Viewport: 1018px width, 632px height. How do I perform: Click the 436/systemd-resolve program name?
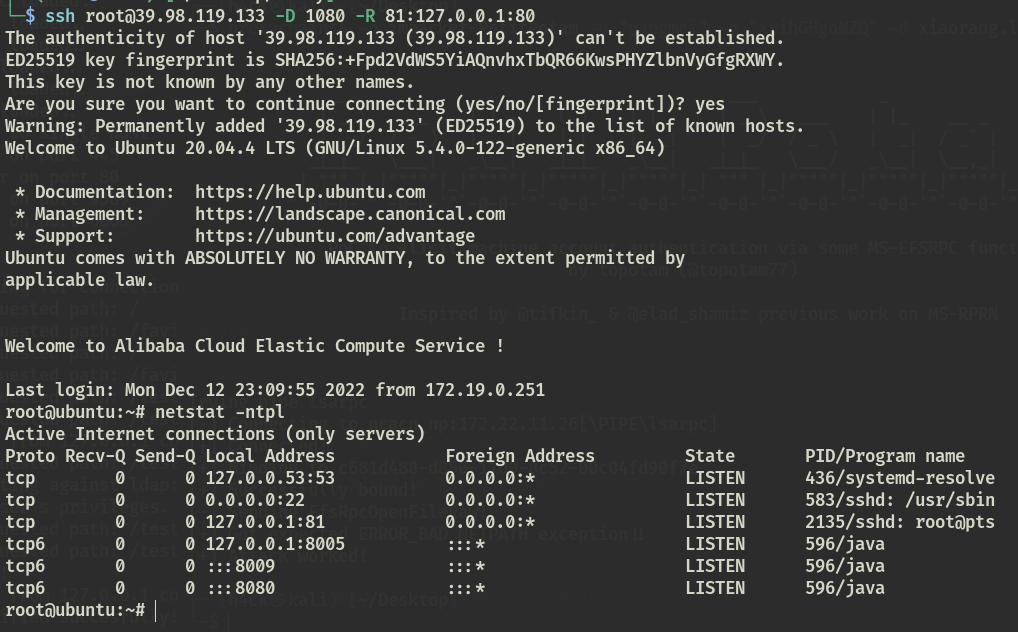900,479
